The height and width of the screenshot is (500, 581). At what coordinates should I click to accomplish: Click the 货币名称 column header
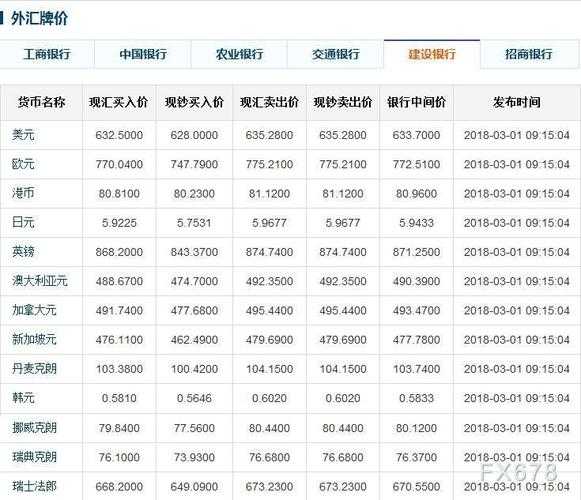point(42,102)
